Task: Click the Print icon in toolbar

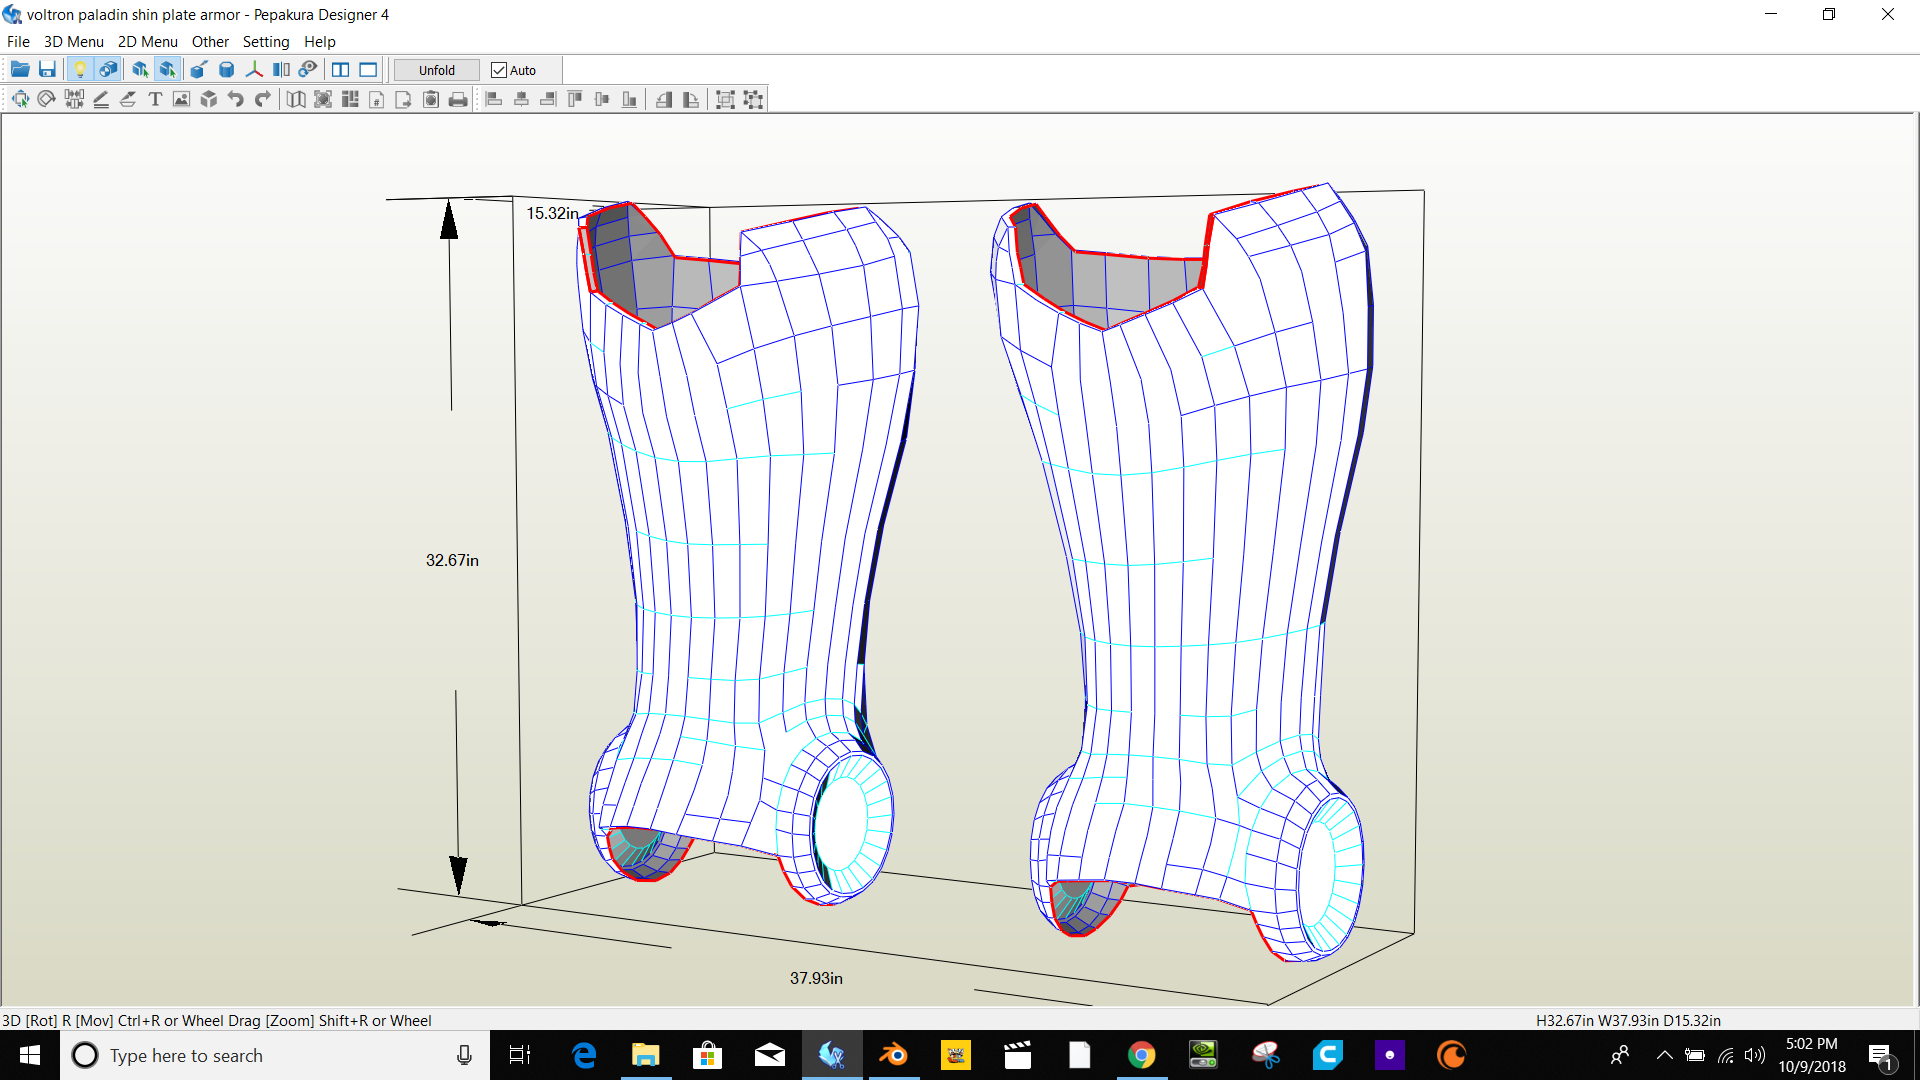Action: tap(458, 99)
